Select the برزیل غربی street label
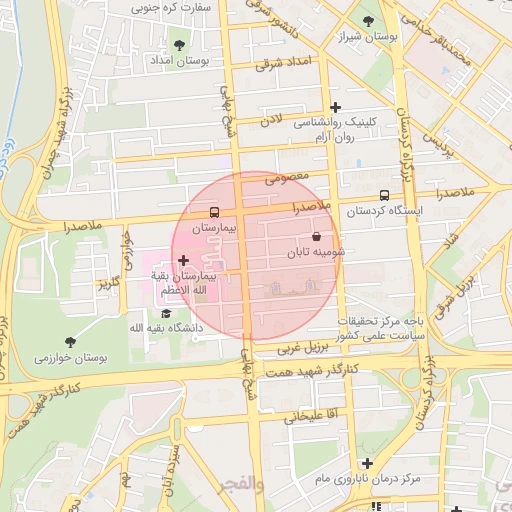The height and width of the screenshot is (512, 512). click(x=303, y=348)
